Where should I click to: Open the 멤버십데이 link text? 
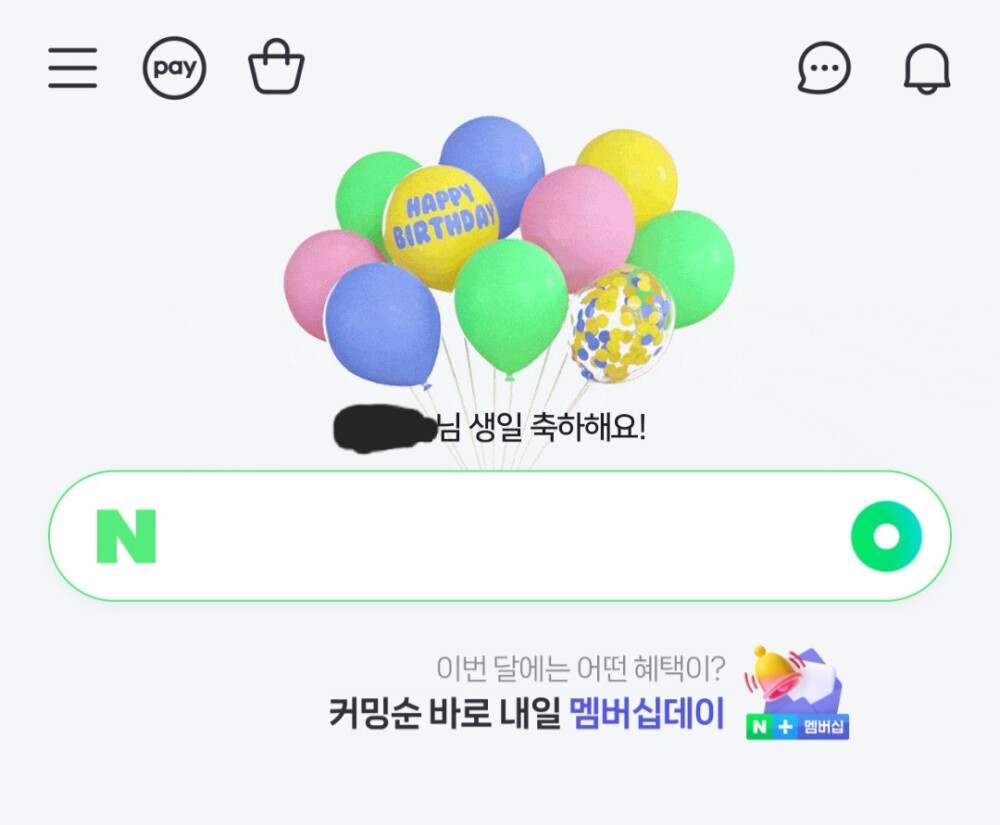(x=646, y=713)
